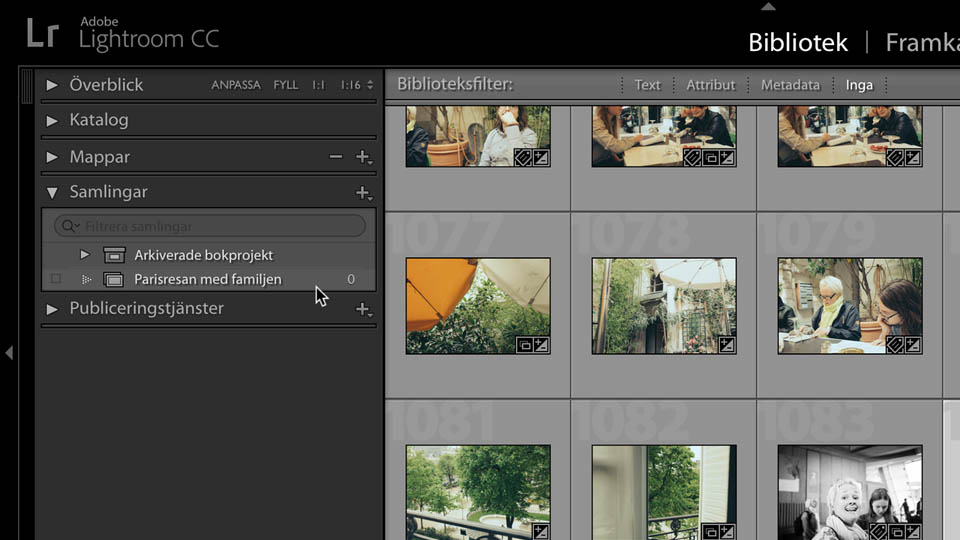Select the photo thumbnail numbered 1079
This screenshot has height=540, width=960.
pyautogui.click(x=849, y=305)
